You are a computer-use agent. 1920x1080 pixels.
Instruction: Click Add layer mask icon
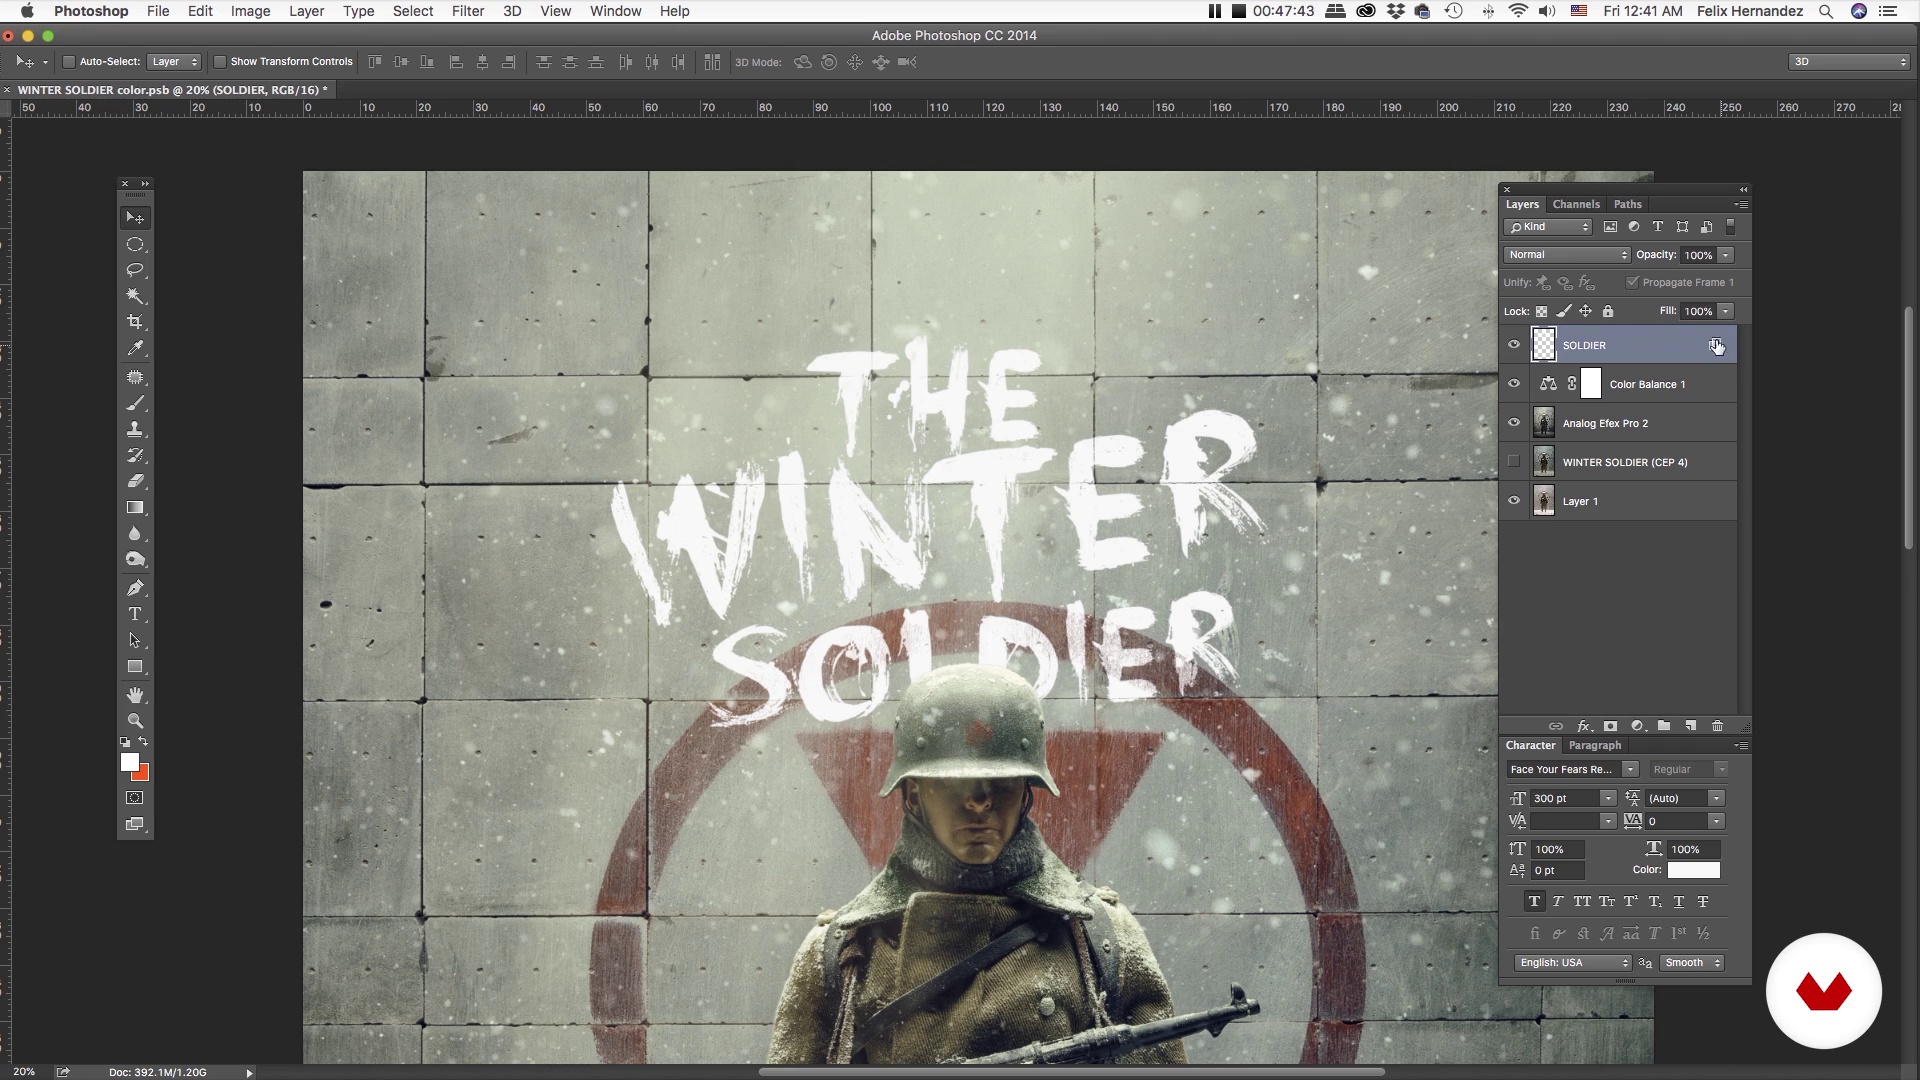pos(1610,726)
